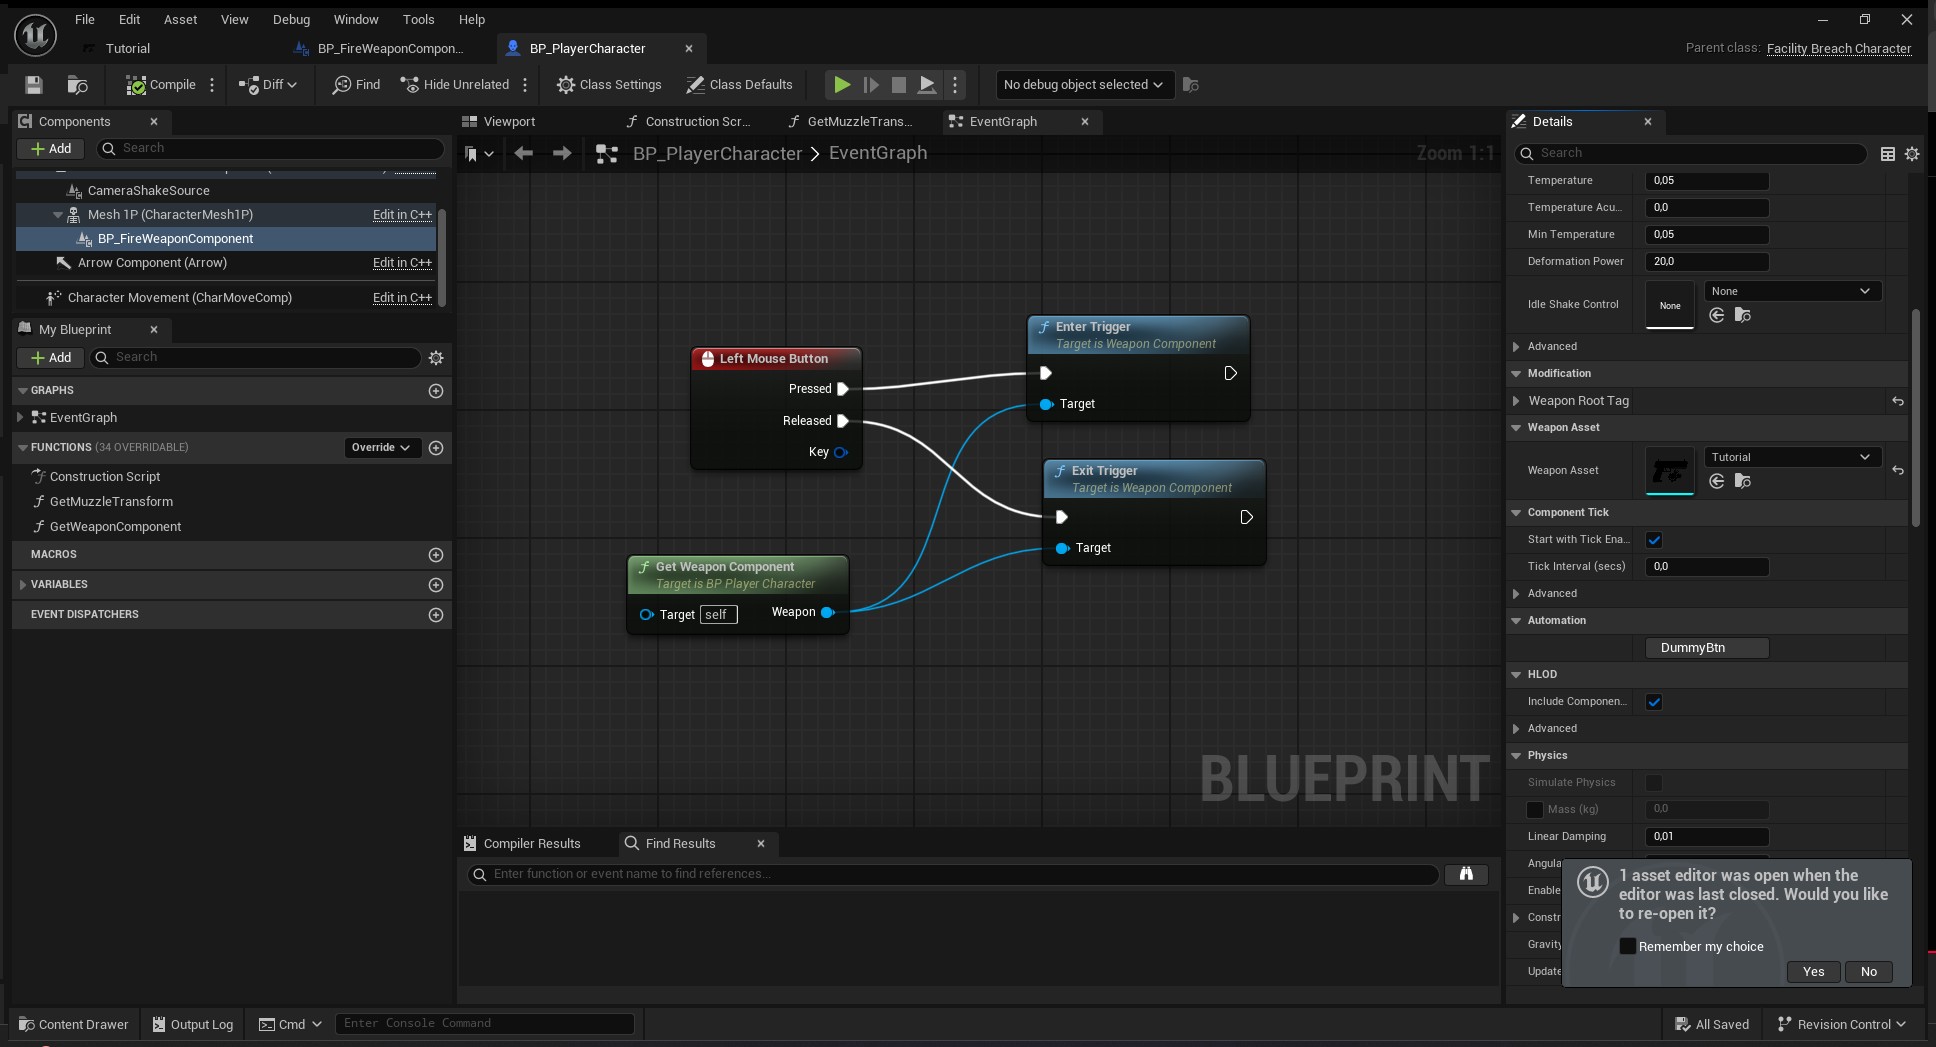Compile the blueprint
This screenshot has height=1047, width=1936.
[161, 85]
